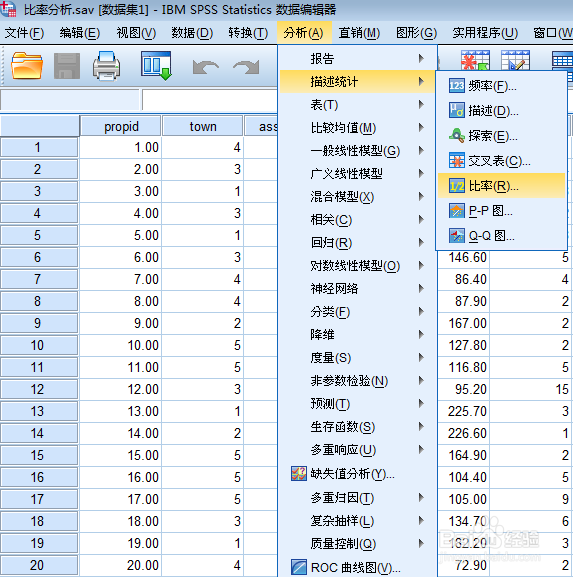This screenshot has height=577, width=573.
Task: Click the P-P 图 icon
Action: (x=457, y=211)
